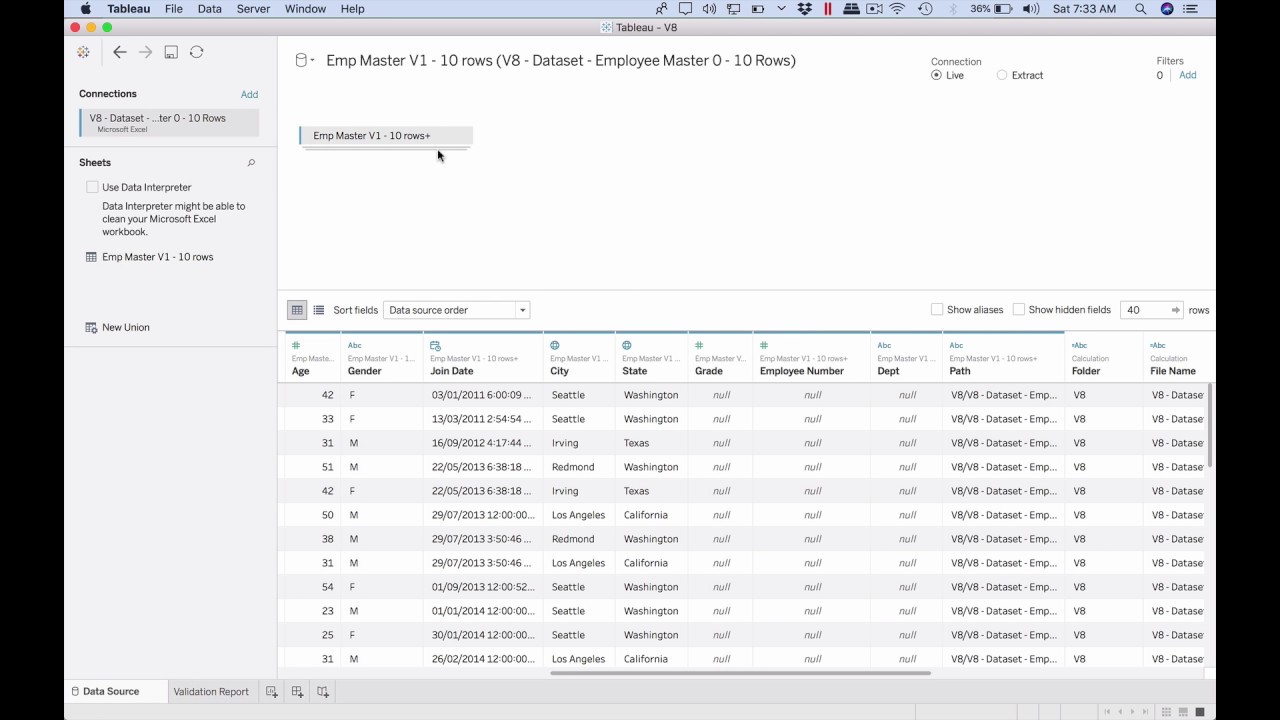Go back using the left arrow

[120, 52]
